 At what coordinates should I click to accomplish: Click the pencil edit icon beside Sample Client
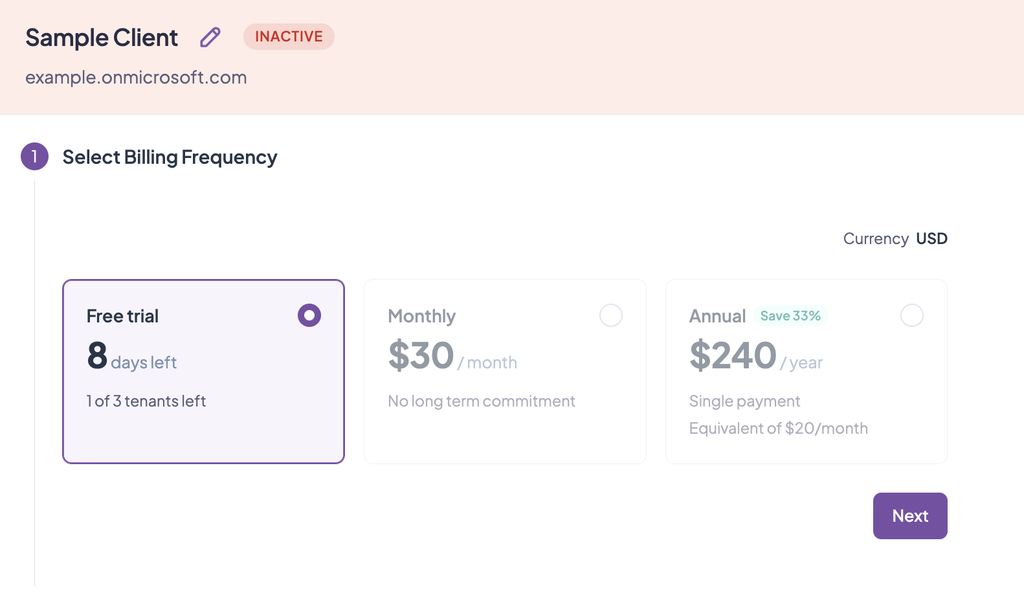pyautogui.click(x=210, y=37)
